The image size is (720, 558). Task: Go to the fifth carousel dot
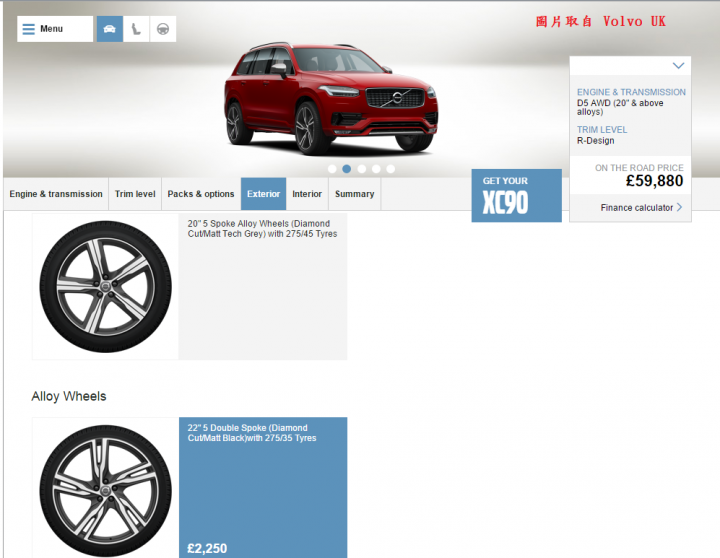(x=391, y=169)
